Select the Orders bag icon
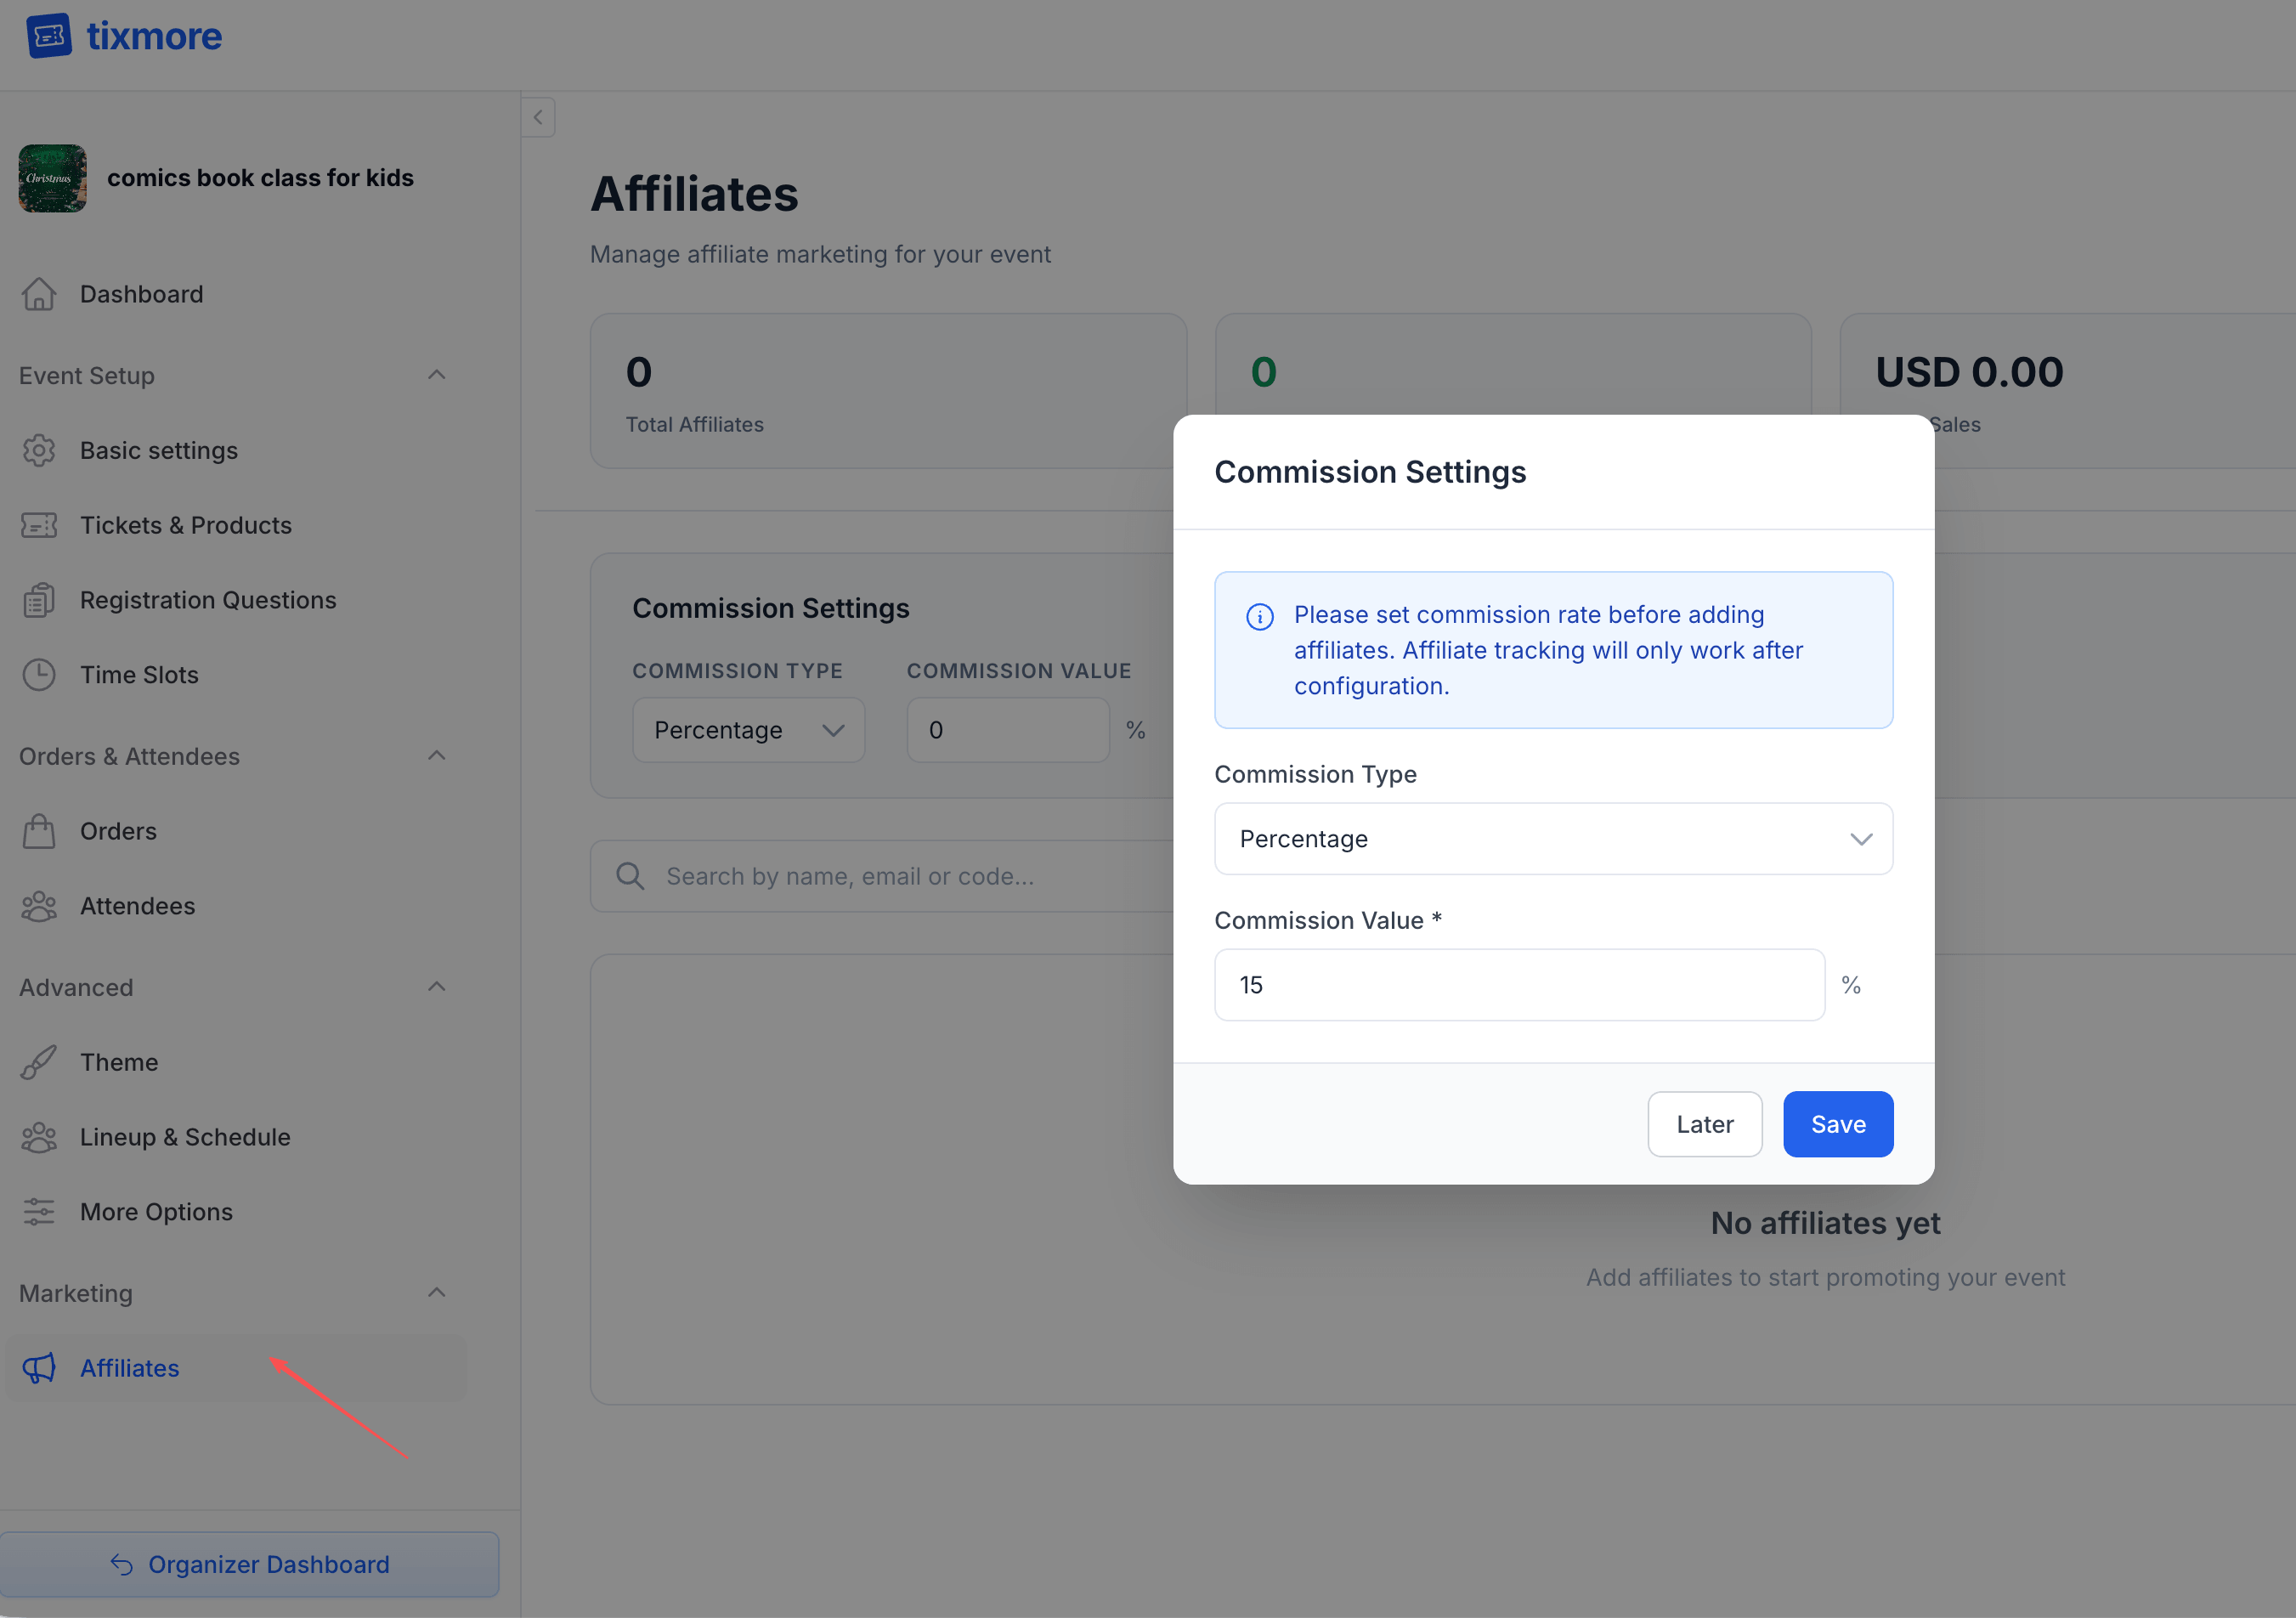 [39, 830]
